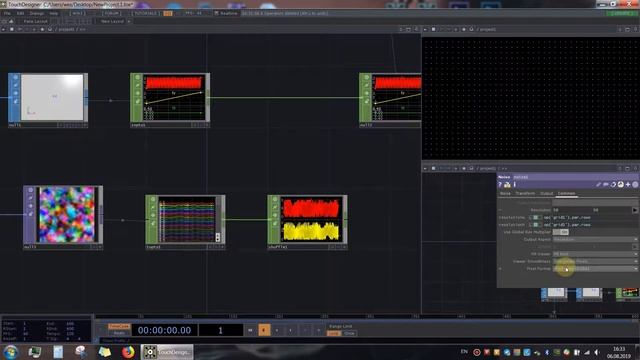The image size is (640, 360).
Task: Open the Dialogs menu
Action: pyautogui.click(x=37, y=13)
